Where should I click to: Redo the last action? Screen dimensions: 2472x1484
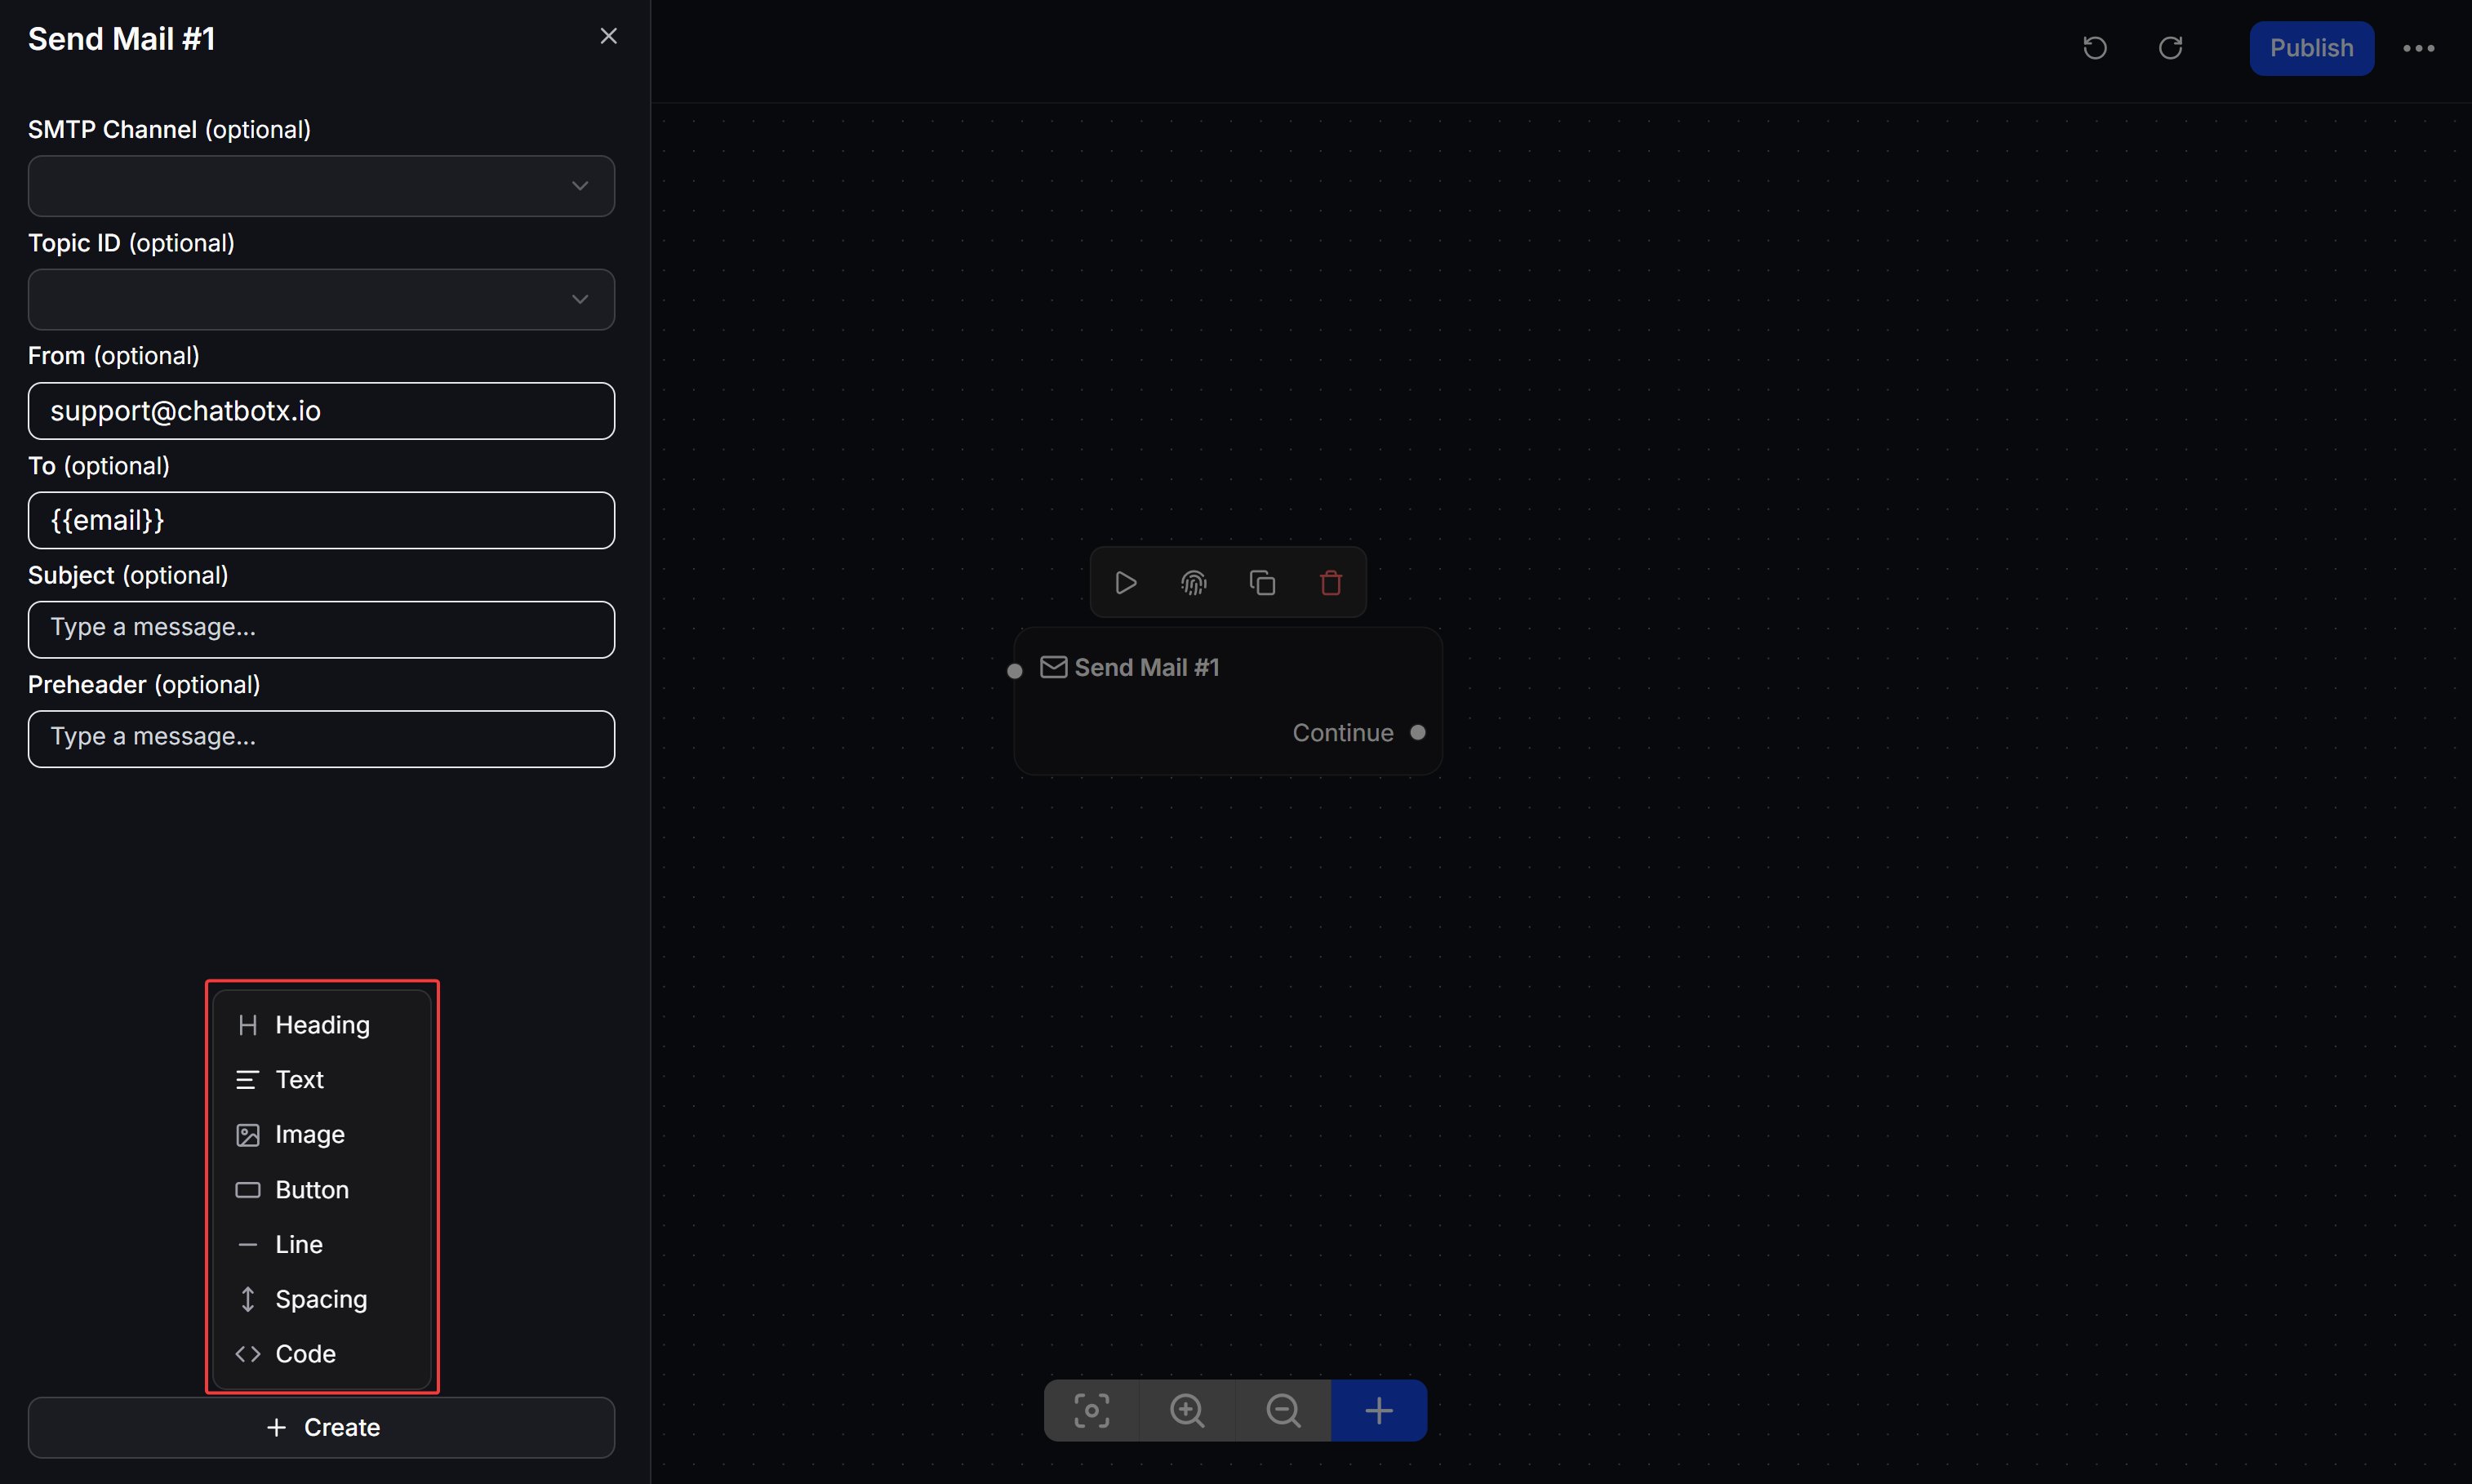coord(2170,48)
